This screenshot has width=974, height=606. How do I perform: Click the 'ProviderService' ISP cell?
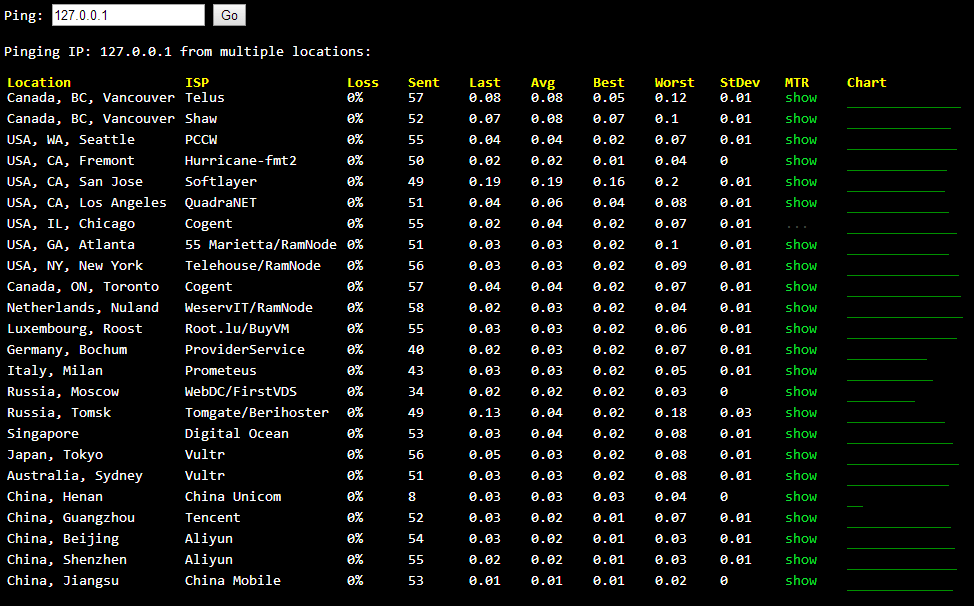click(x=245, y=350)
